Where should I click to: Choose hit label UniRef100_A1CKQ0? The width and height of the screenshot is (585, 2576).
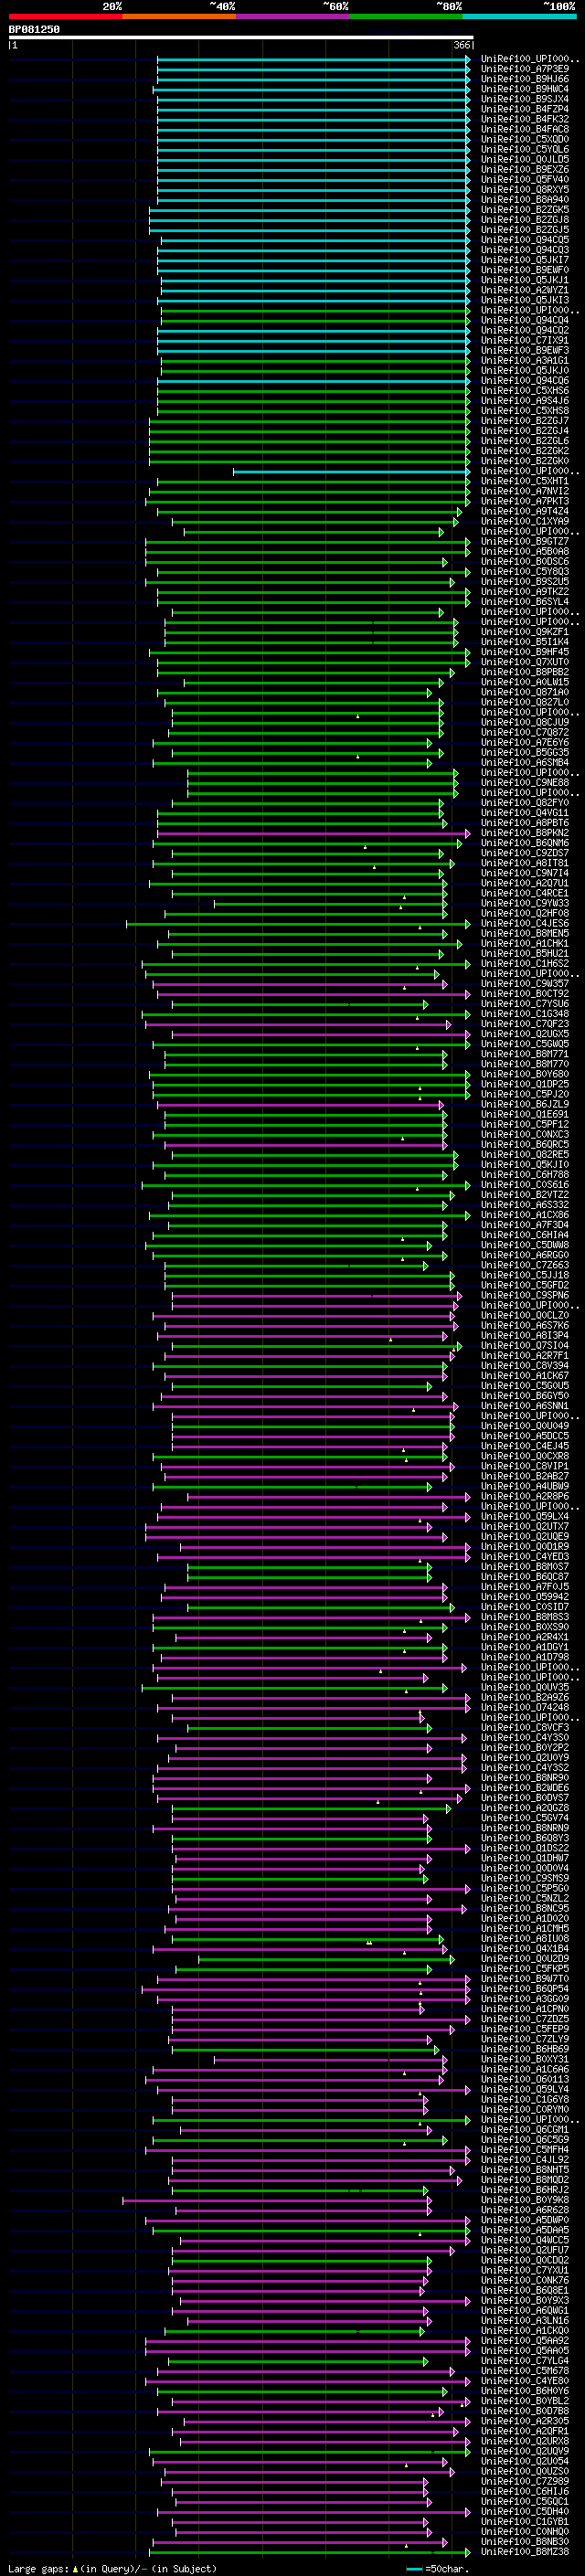[524, 2330]
